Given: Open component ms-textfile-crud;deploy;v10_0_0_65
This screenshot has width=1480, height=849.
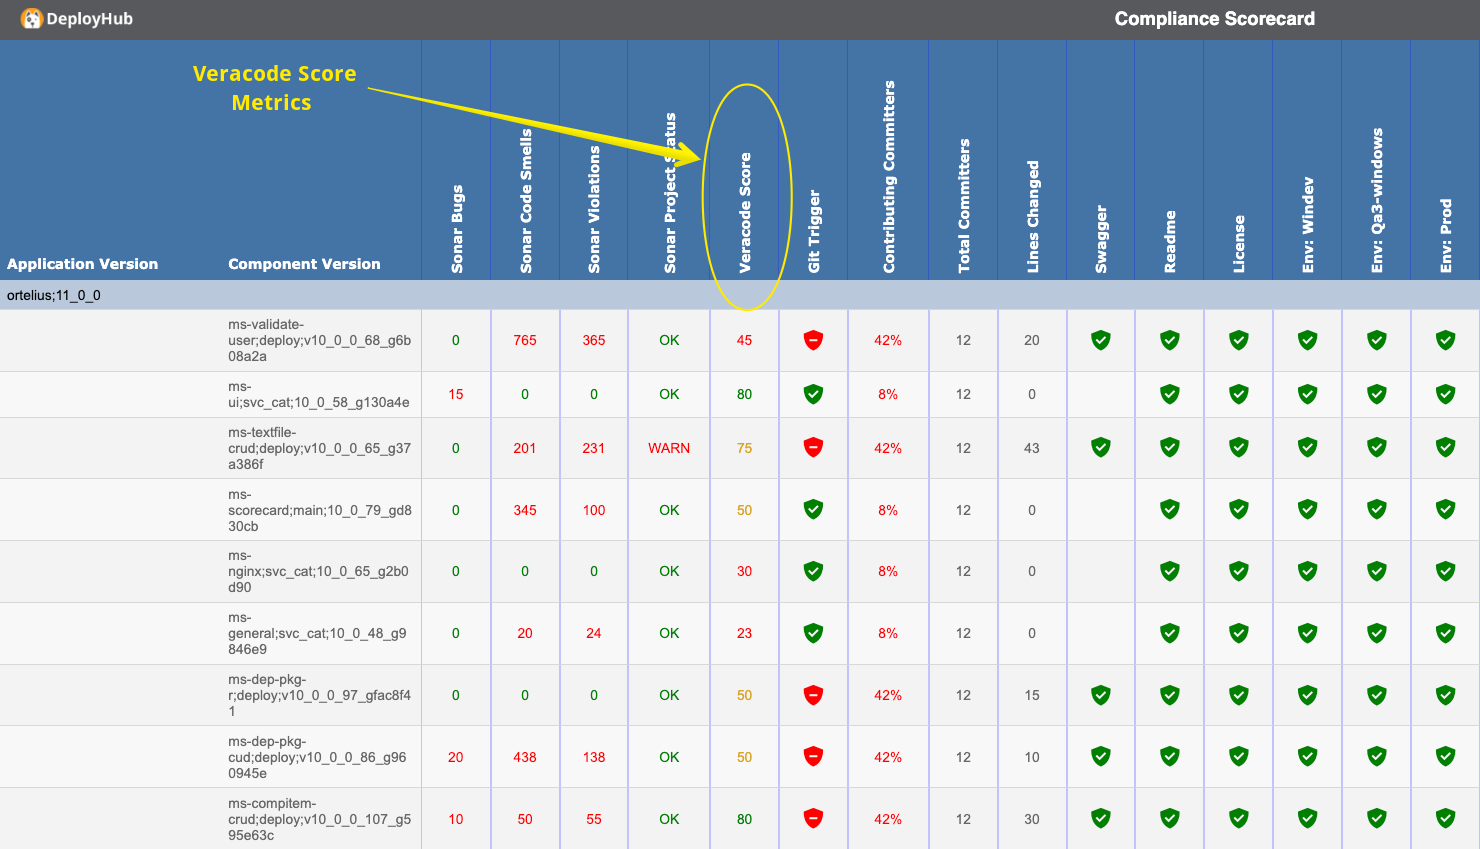Looking at the screenshot, I should click(x=319, y=448).
